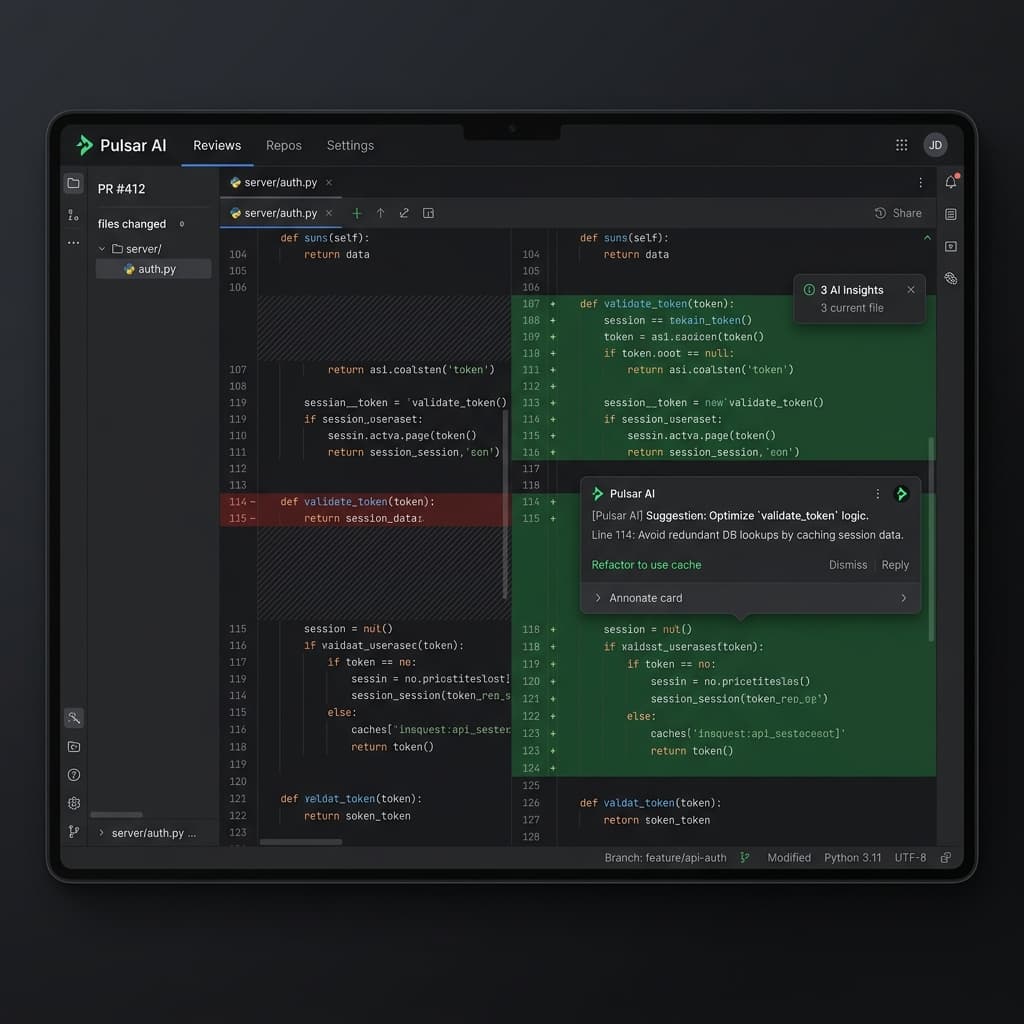Click the Pulsar AI logo icon
This screenshot has height=1024, width=1024.
[84, 145]
